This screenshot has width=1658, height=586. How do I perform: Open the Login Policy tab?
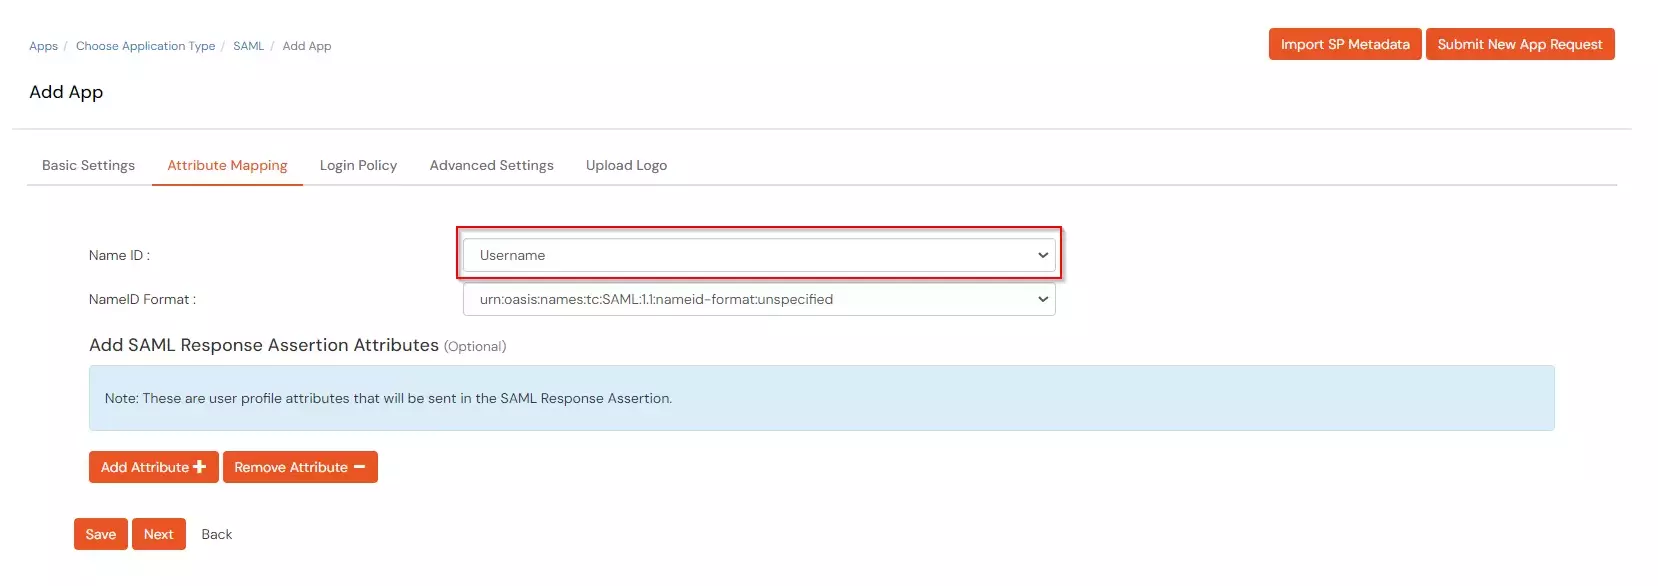point(358,165)
